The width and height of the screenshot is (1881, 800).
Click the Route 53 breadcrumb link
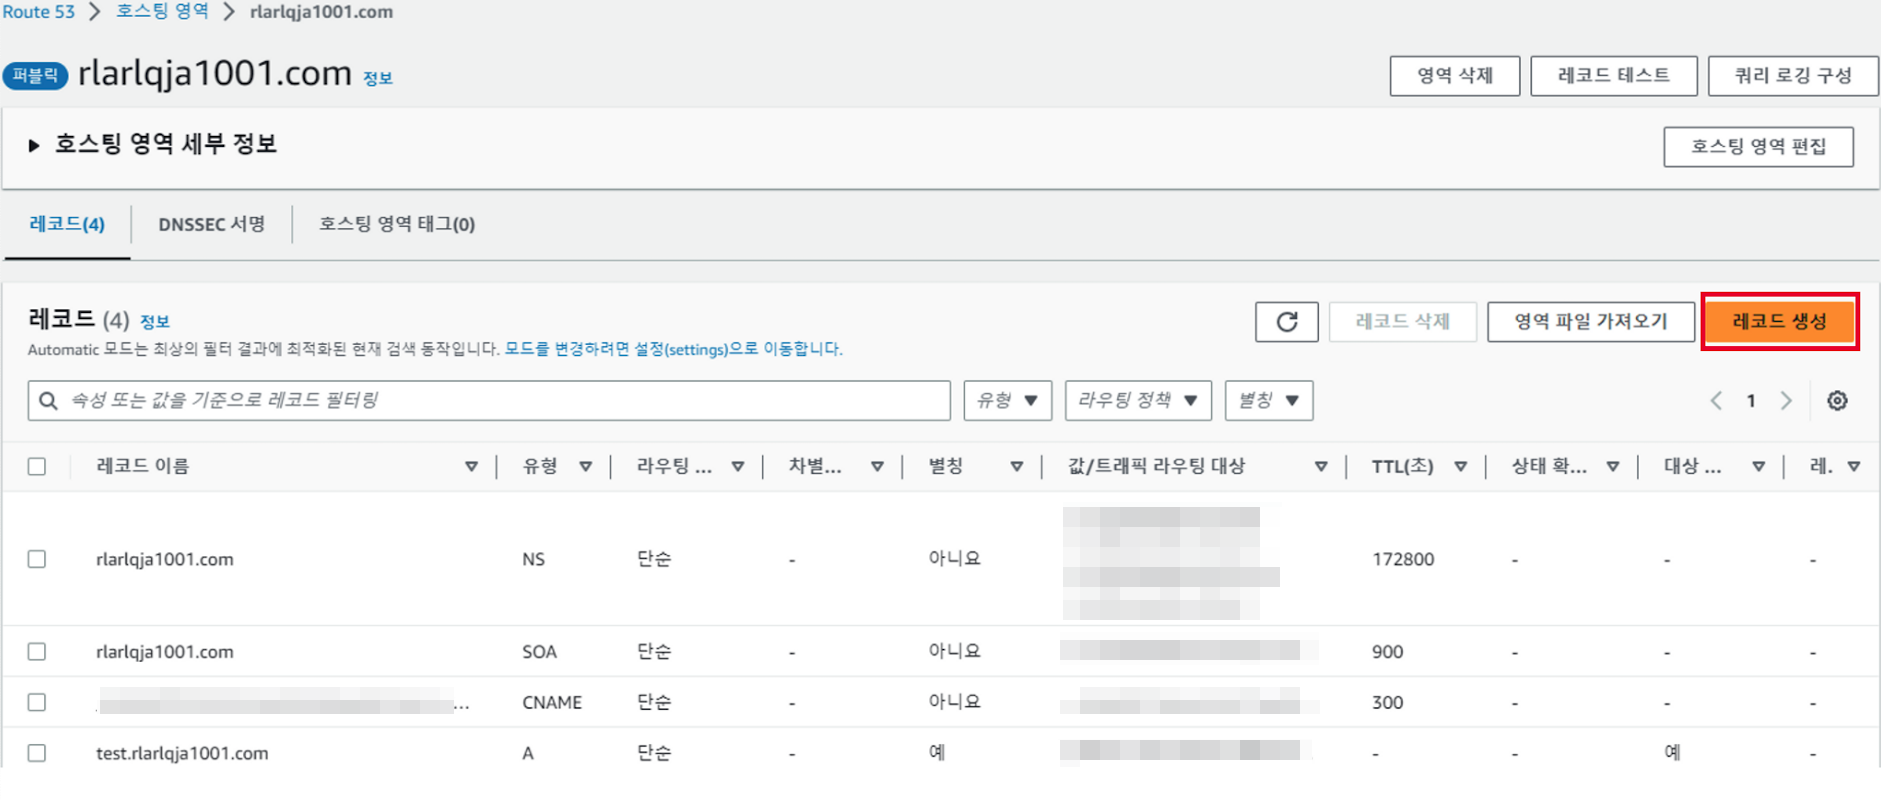38,12
